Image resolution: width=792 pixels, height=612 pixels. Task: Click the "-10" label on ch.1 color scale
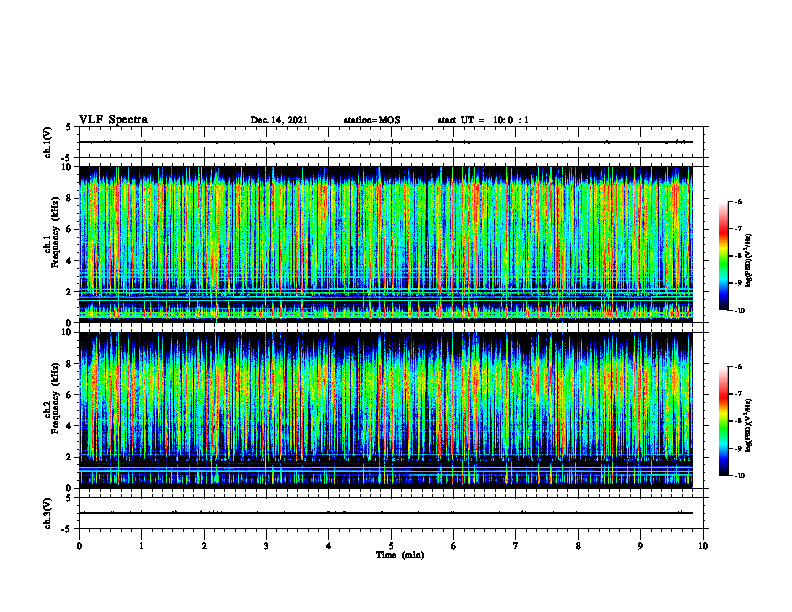(739, 311)
